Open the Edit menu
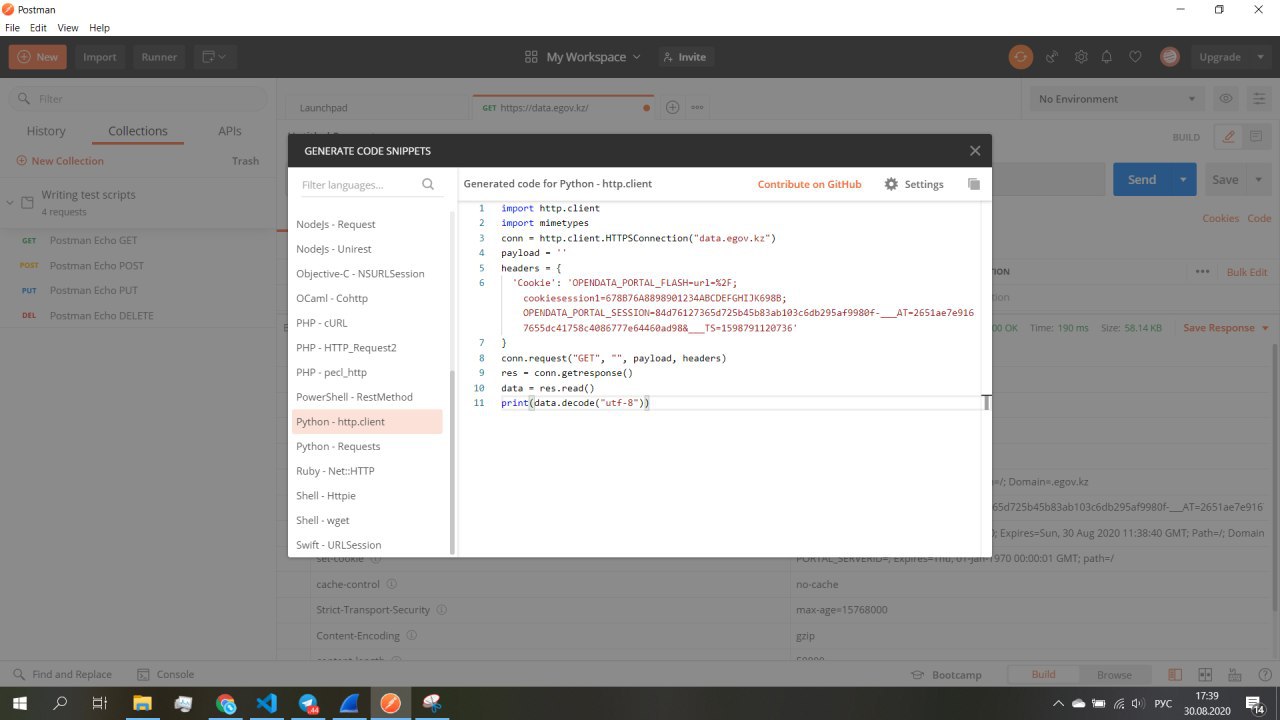1280x720 pixels. click(38, 28)
